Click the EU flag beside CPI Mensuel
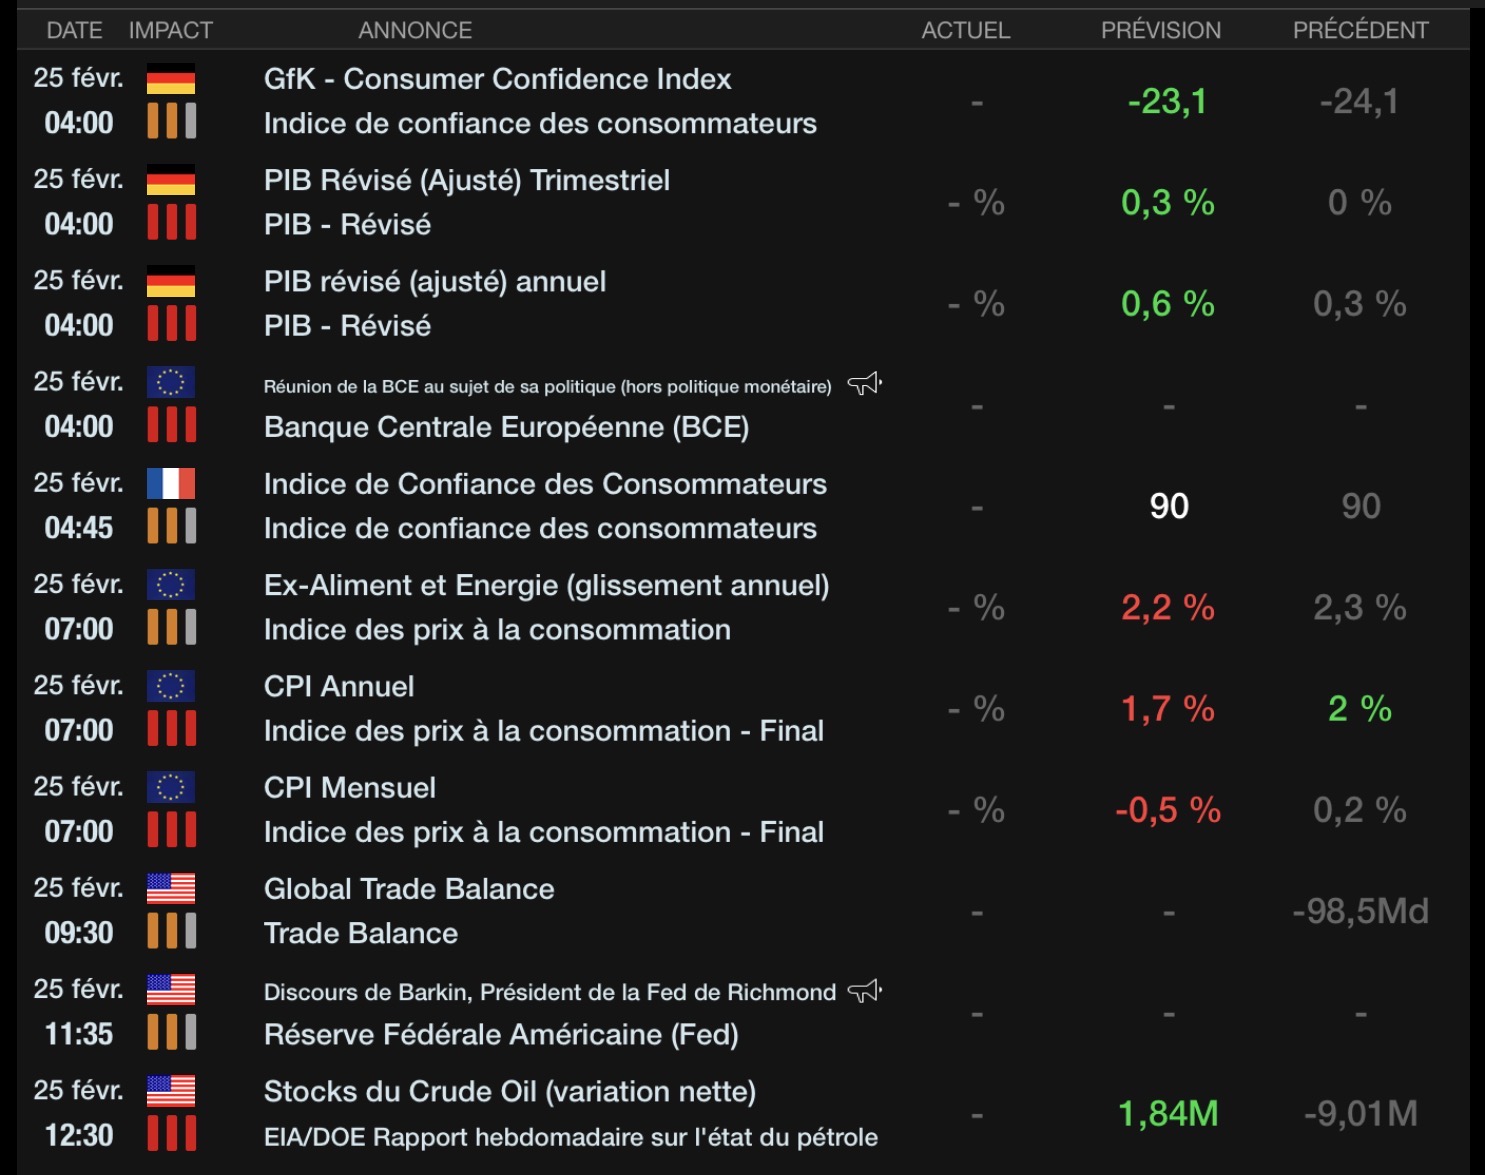 pyautogui.click(x=171, y=787)
